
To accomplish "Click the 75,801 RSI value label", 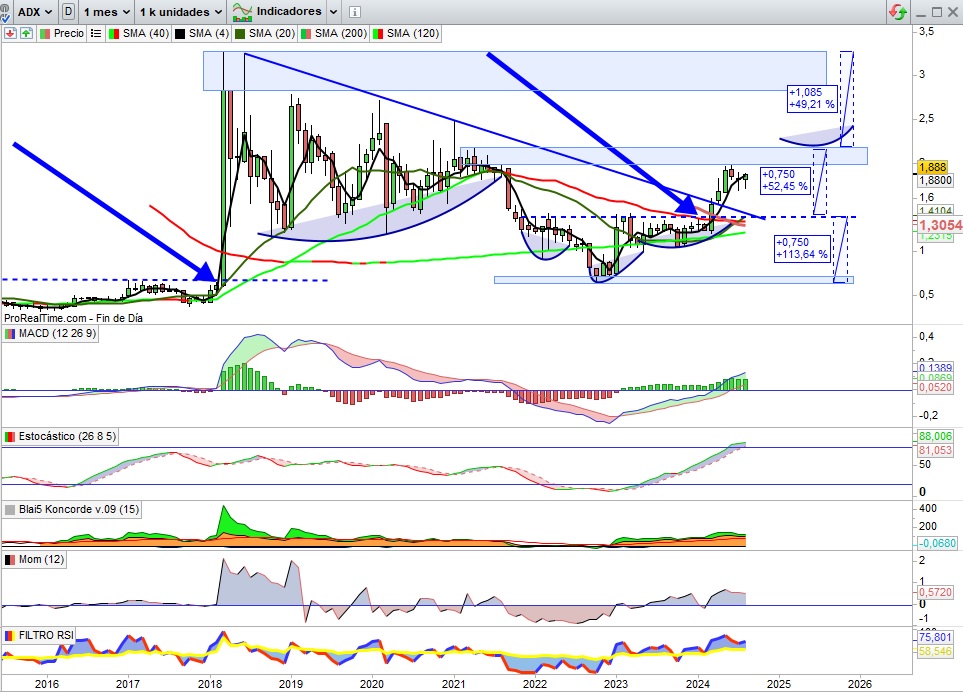I will tap(935, 638).
